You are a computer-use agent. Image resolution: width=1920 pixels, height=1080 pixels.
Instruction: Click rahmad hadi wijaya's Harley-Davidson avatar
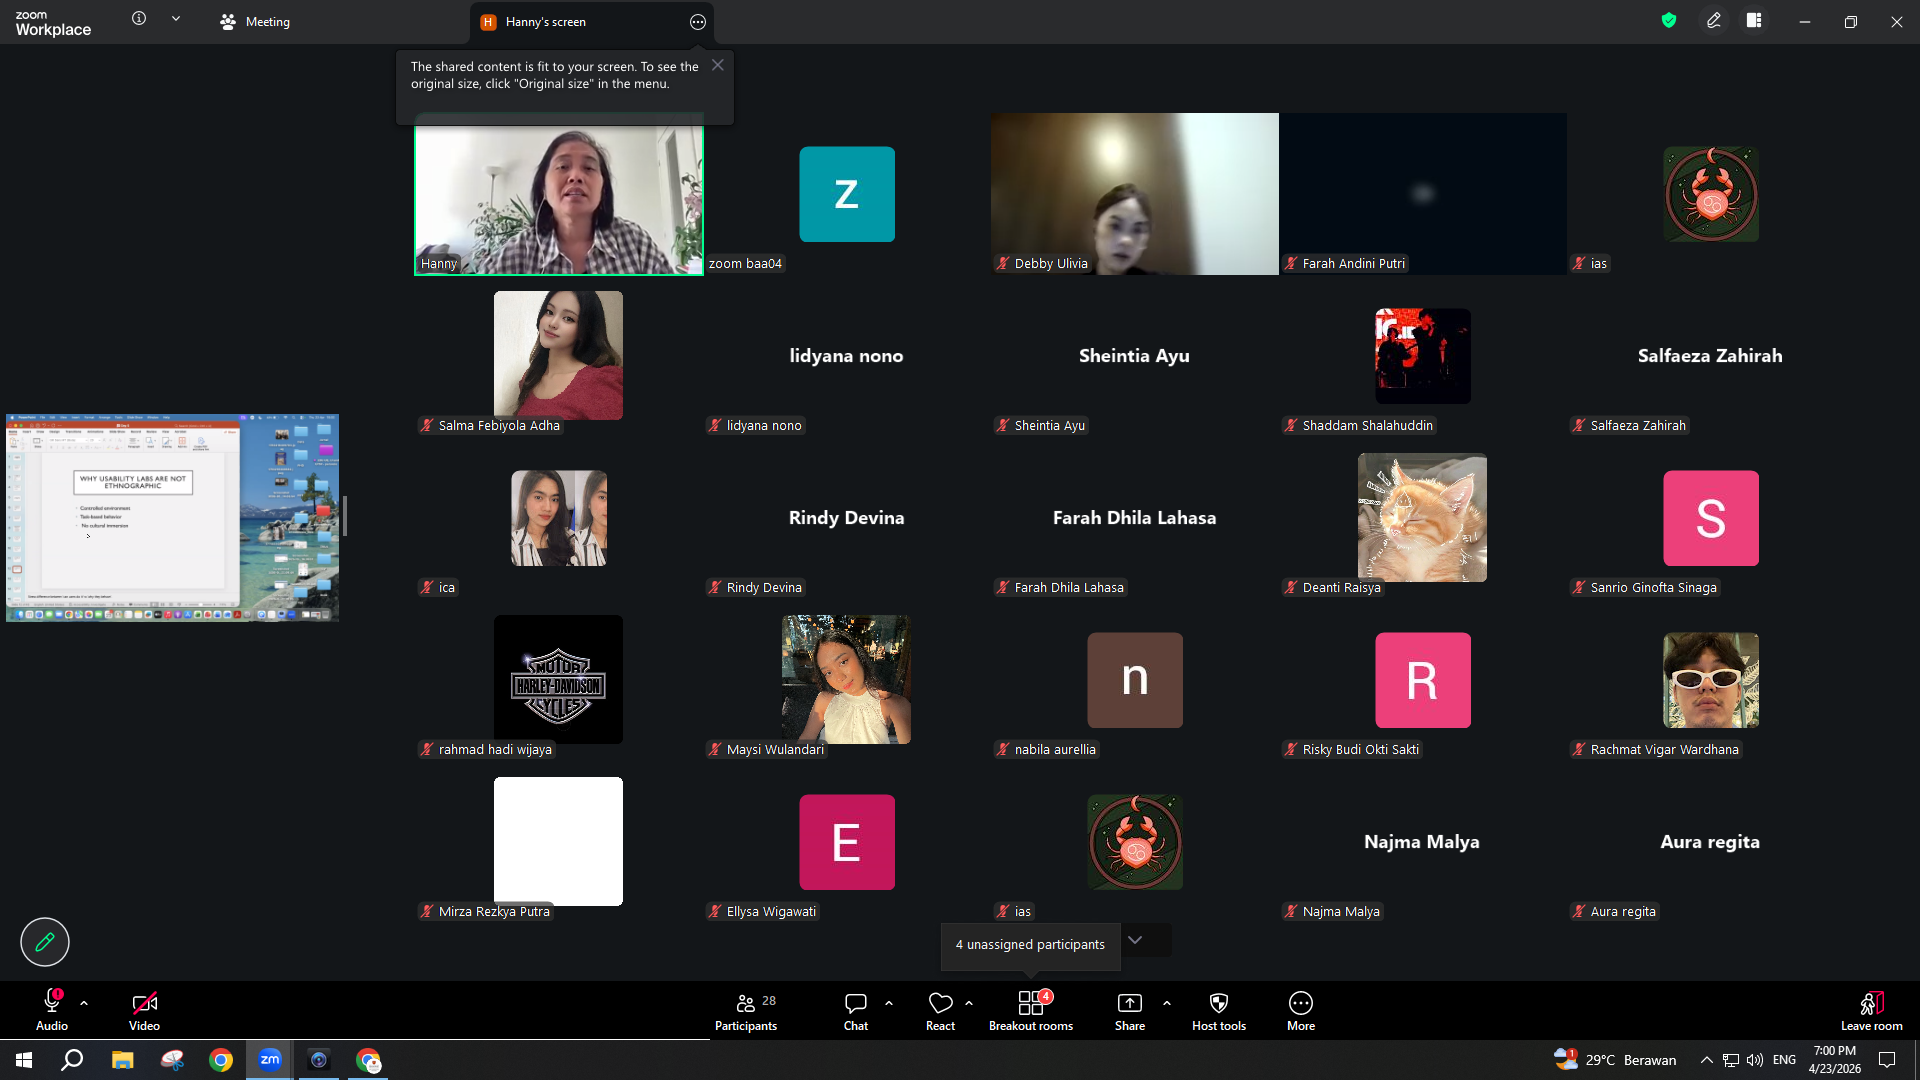(x=558, y=679)
